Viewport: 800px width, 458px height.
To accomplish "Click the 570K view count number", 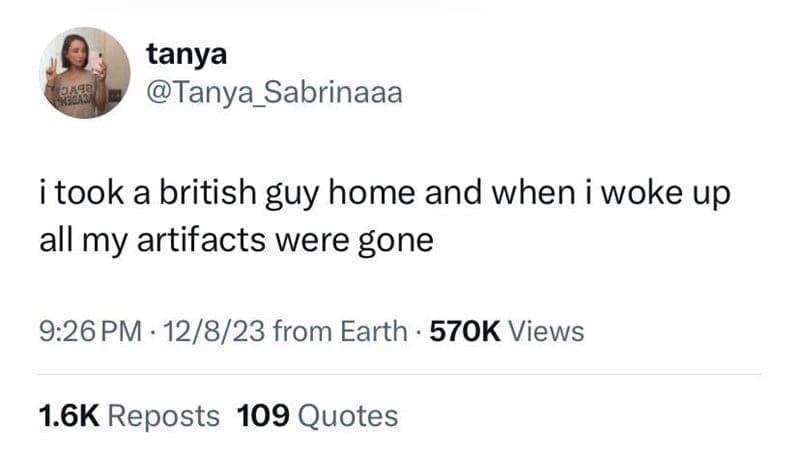I will tap(464, 329).
